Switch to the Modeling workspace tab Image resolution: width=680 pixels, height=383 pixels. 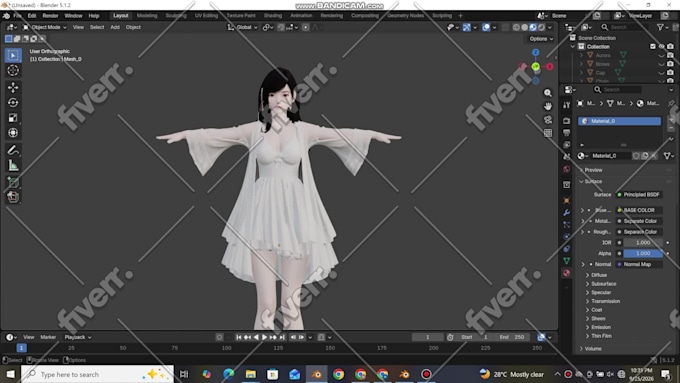147,16
